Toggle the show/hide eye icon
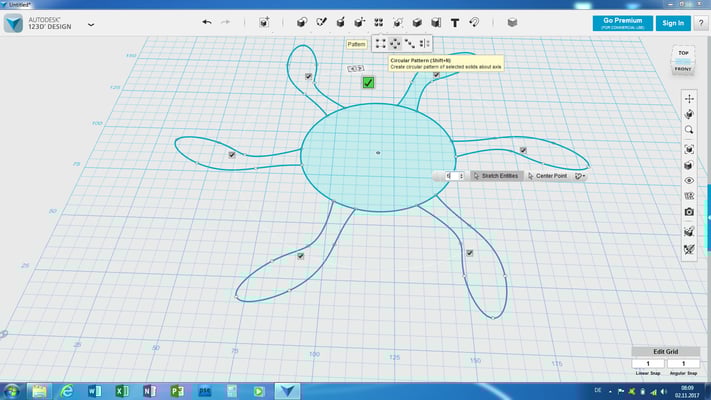The image size is (711, 400). [689, 180]
